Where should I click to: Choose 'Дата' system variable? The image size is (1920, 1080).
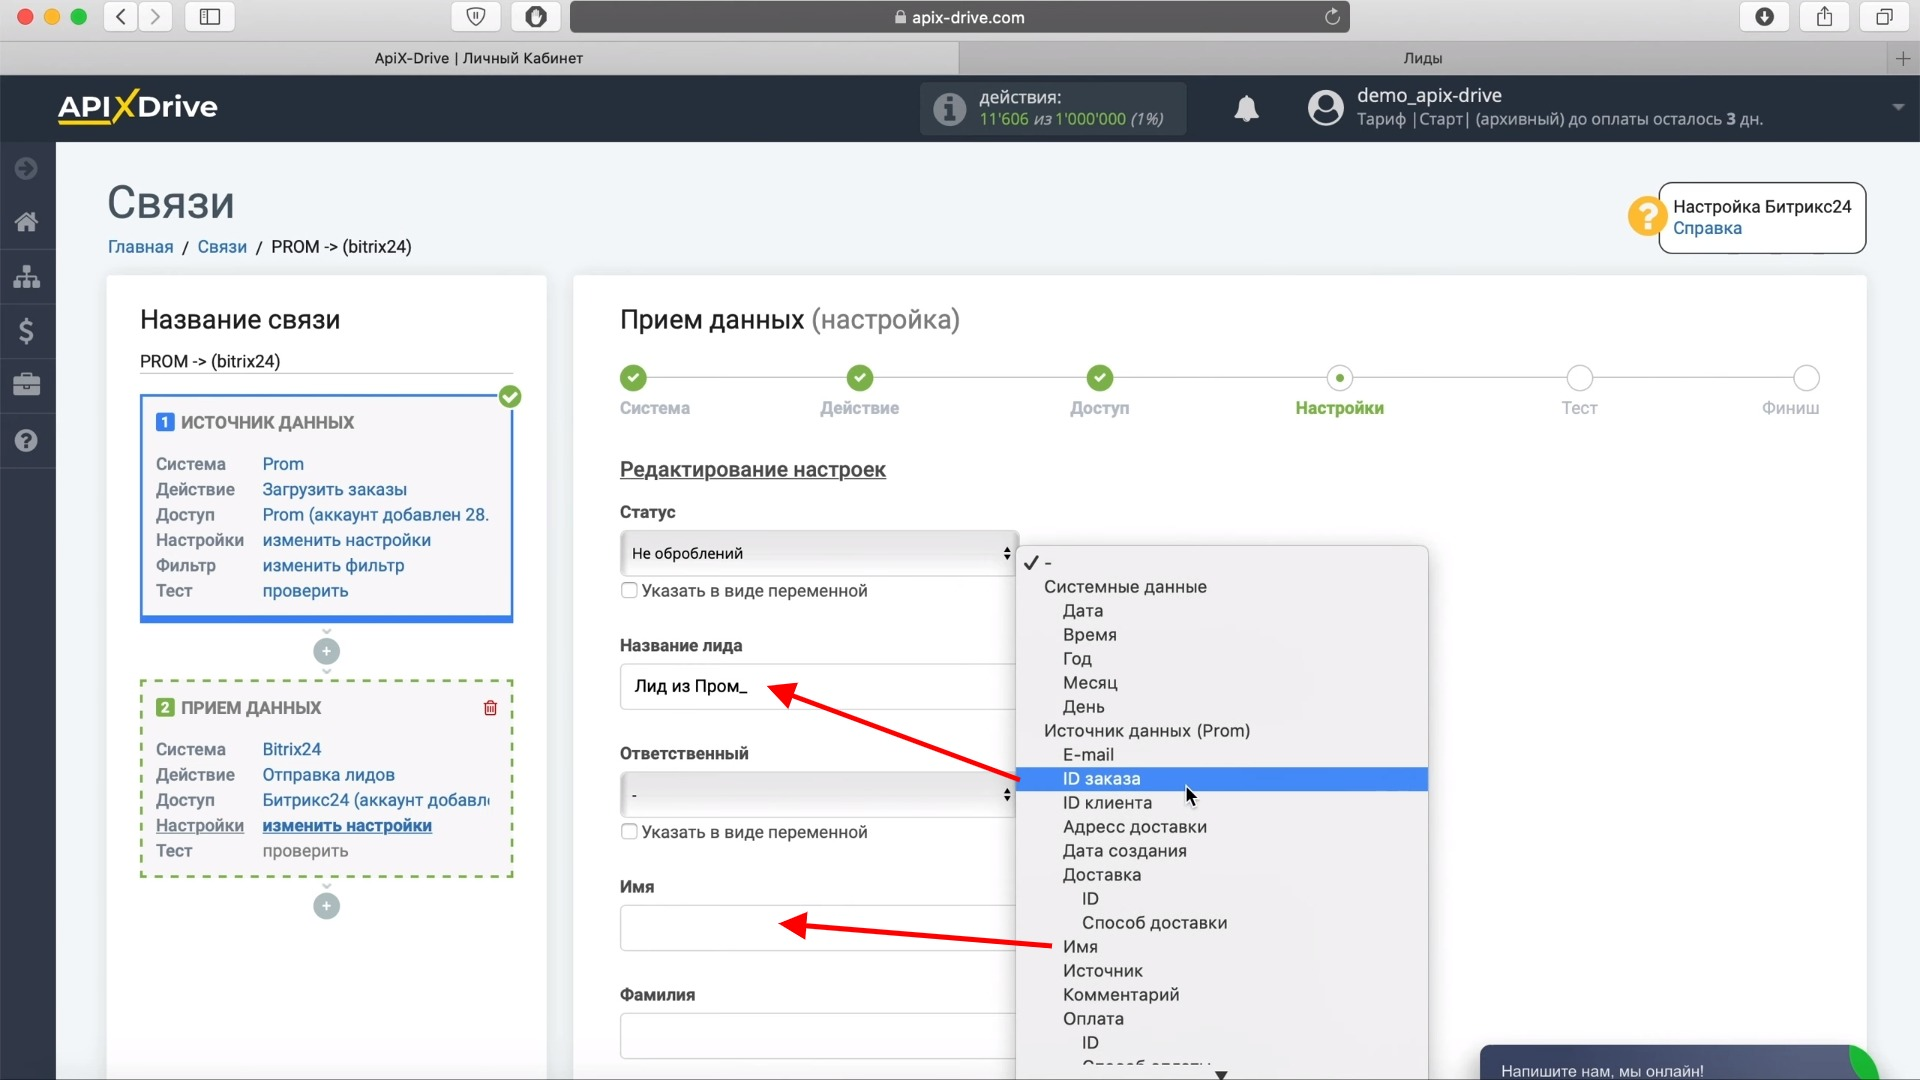tap(1222, 611)
